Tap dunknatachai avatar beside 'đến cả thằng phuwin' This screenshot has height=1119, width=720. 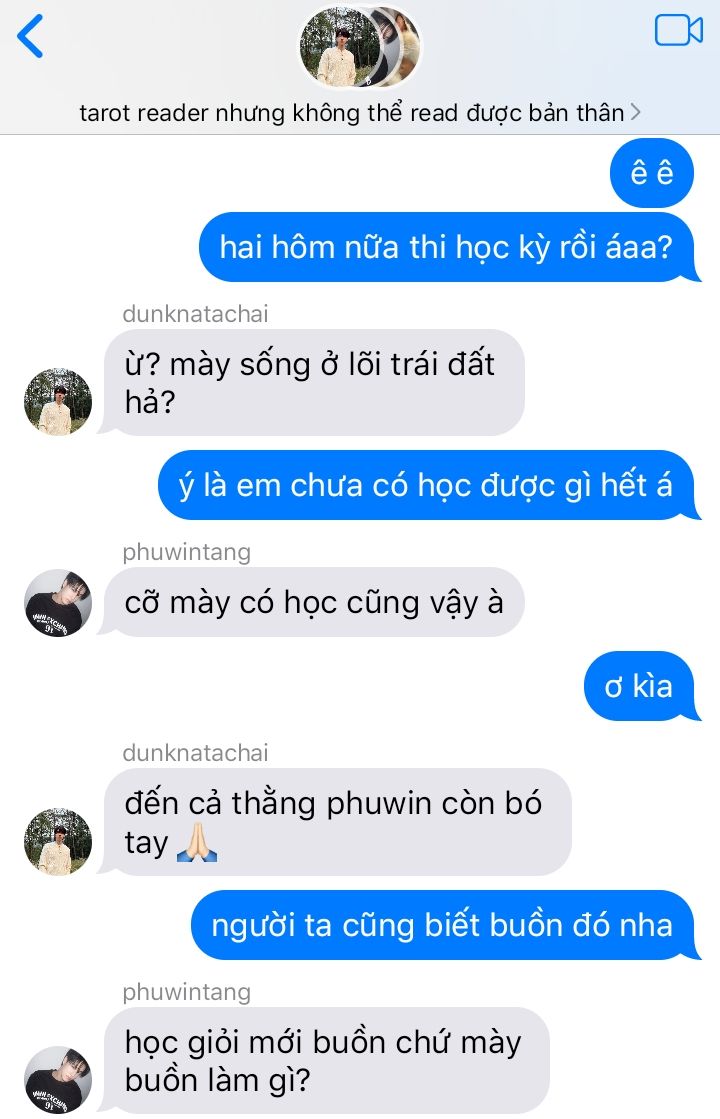pyautogui.click(x=58, y=841)
